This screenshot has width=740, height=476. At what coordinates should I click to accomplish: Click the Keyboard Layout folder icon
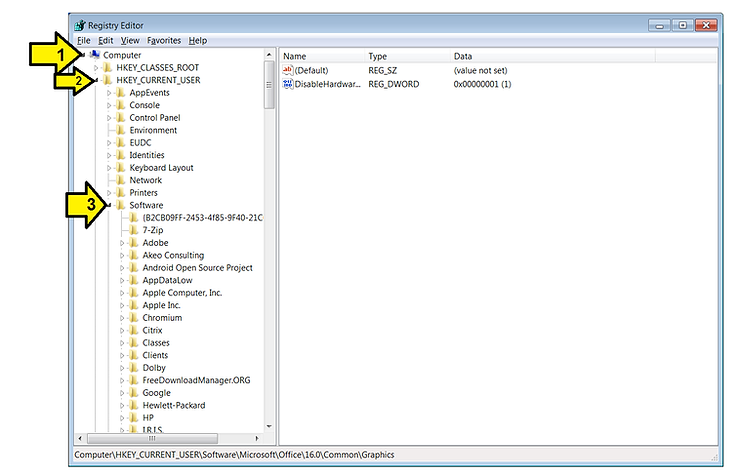coord(121,167)
